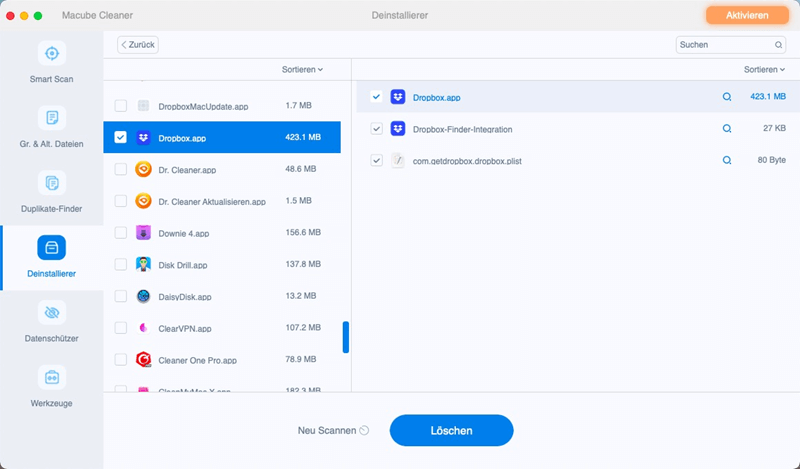Click Dropbox icon in highlighted app row

click(143, 137)
